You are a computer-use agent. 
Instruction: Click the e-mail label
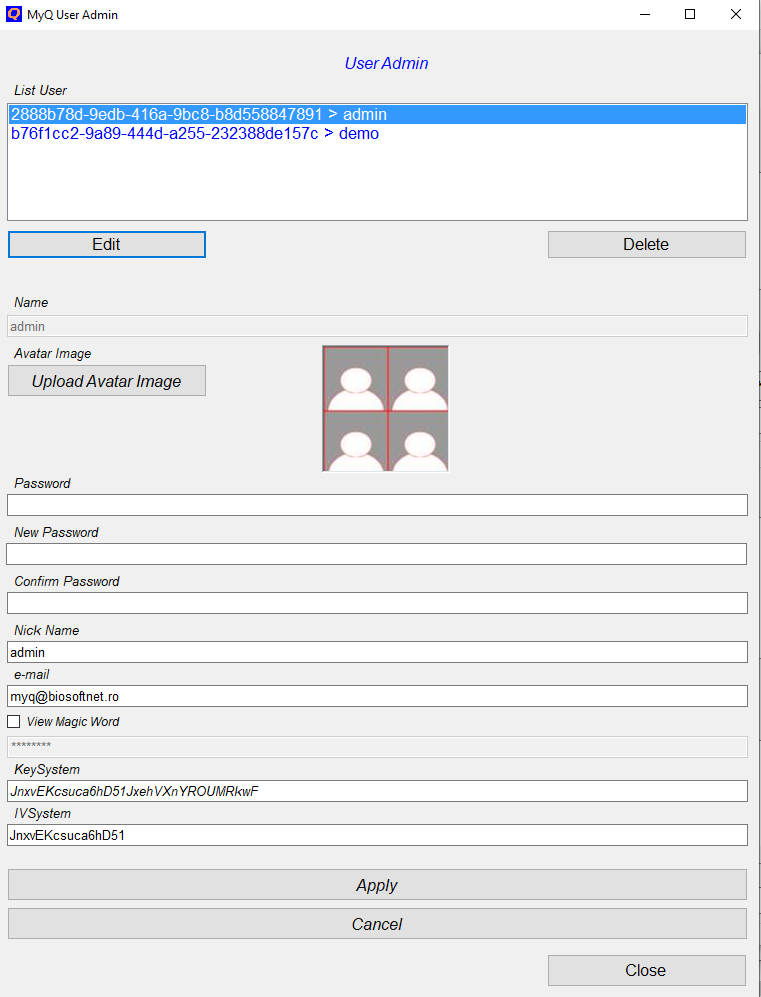pyautogui.click(x=32, y=675)
